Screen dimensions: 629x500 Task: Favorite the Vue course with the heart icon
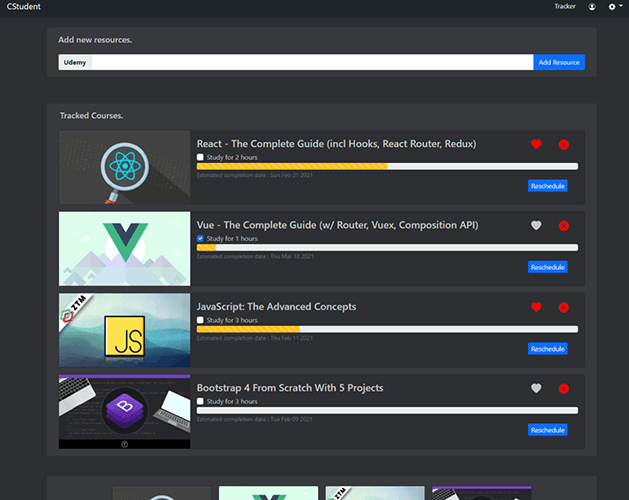click(536, 226)
